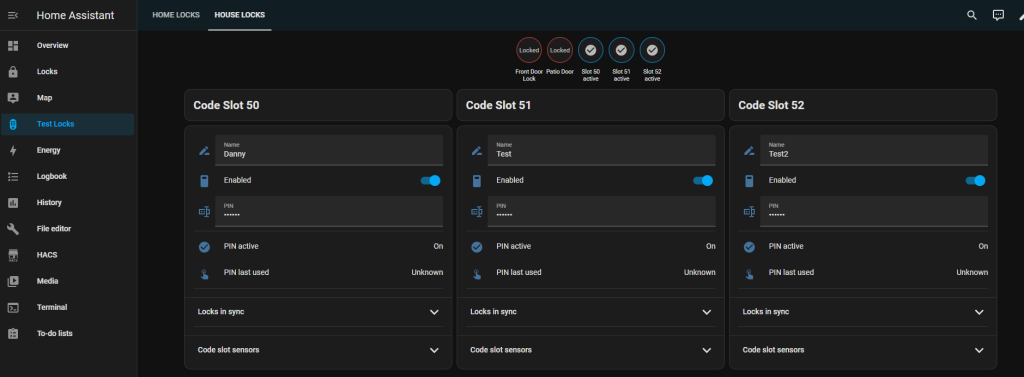Click the PIN active checkmark icon in Code Slot 50

point(204,247)
